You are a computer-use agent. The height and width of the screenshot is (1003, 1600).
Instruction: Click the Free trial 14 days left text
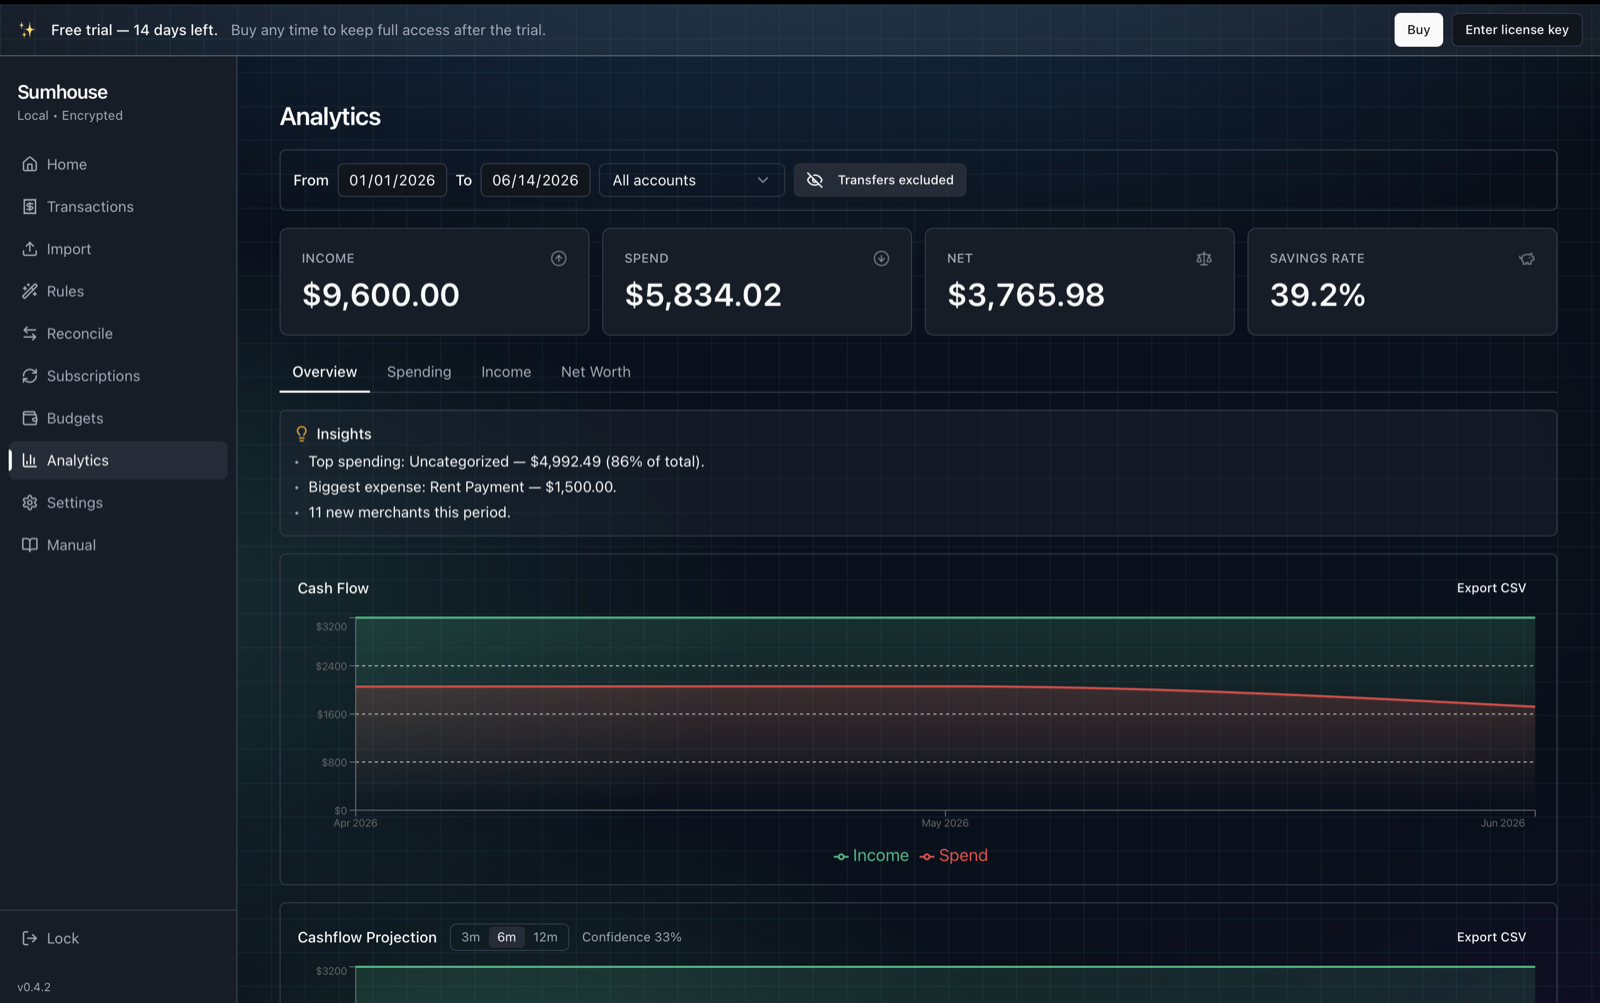(x=134, y=30)
